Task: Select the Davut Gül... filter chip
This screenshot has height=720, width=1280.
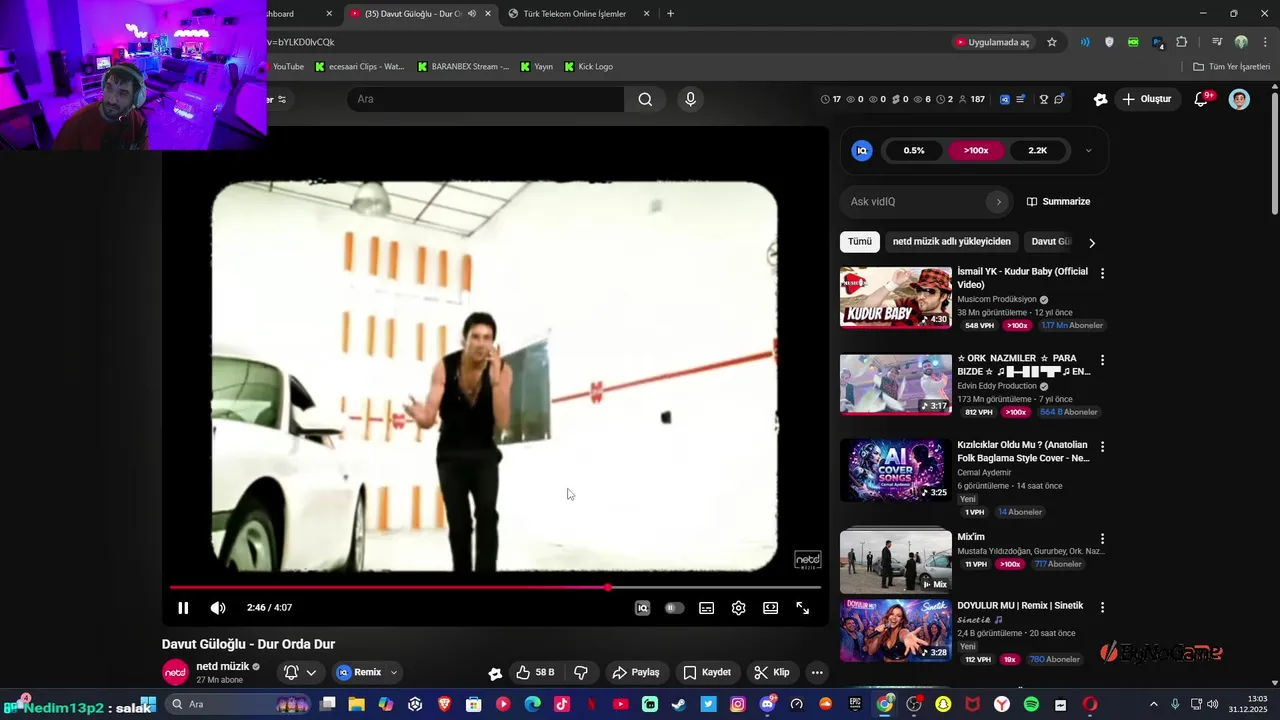Action: pos(1050,241)
